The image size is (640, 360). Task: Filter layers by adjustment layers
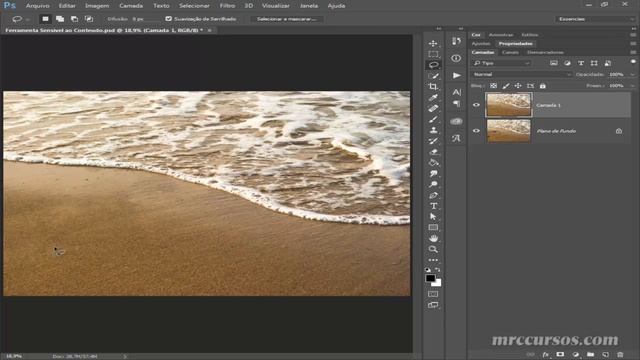pyautogui.click(x=567, y=63)
